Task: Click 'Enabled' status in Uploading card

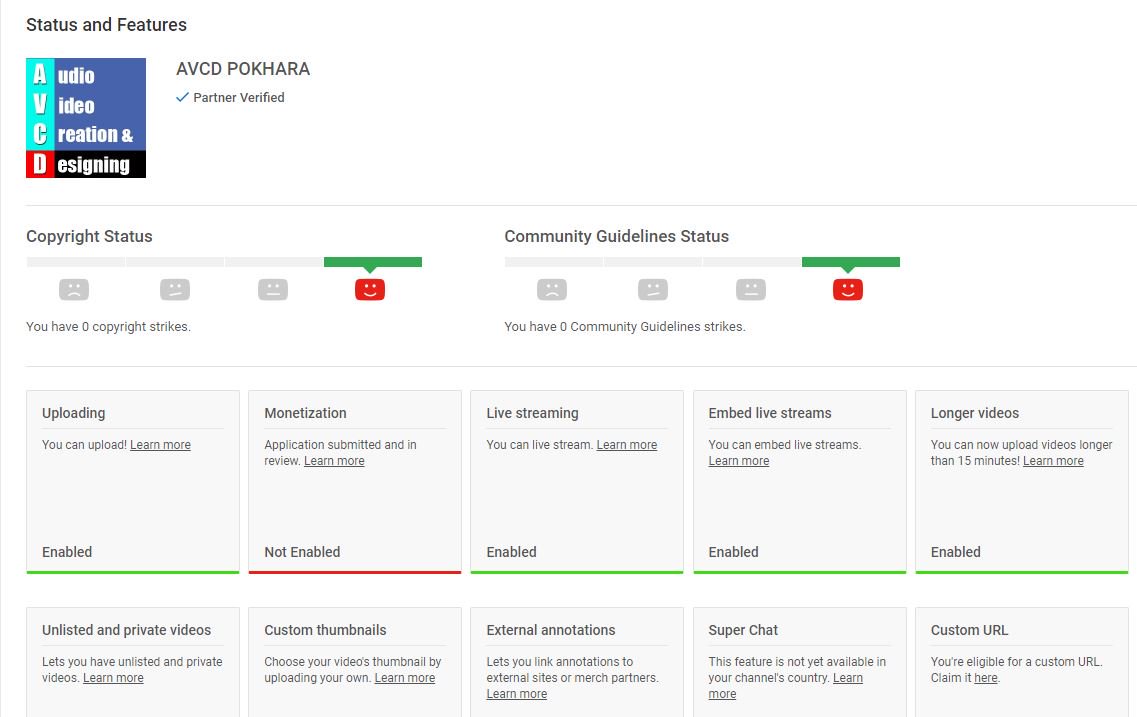Action: click(x=67, y=552)
